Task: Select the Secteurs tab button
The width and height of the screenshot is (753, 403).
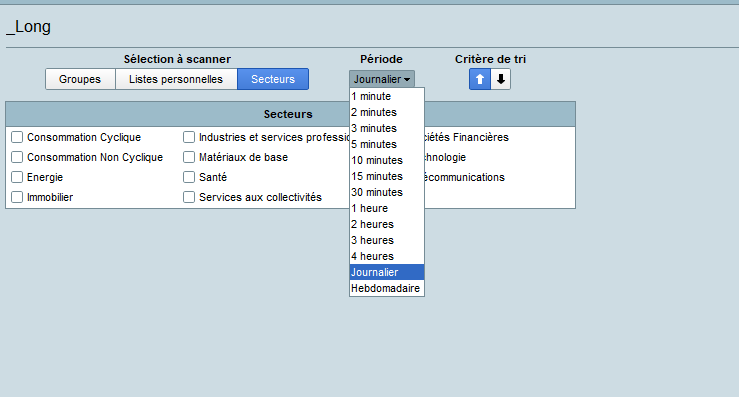Action: [273, 79]
